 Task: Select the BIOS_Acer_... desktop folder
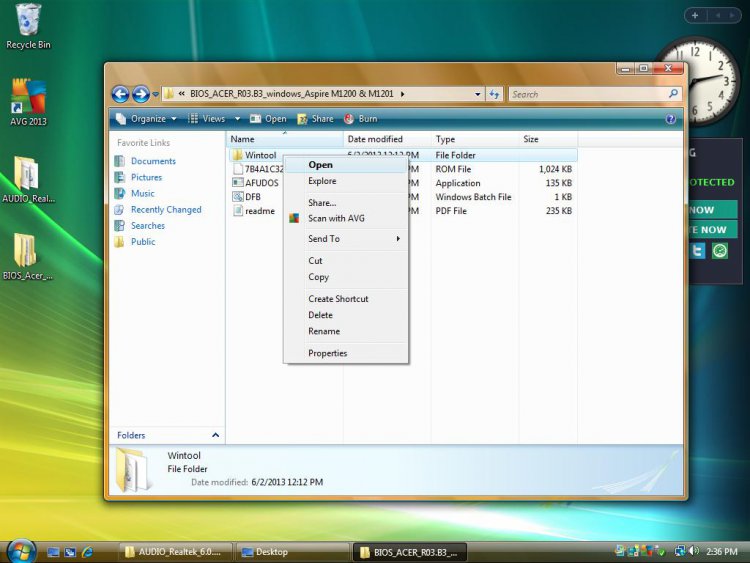point(27,257)
